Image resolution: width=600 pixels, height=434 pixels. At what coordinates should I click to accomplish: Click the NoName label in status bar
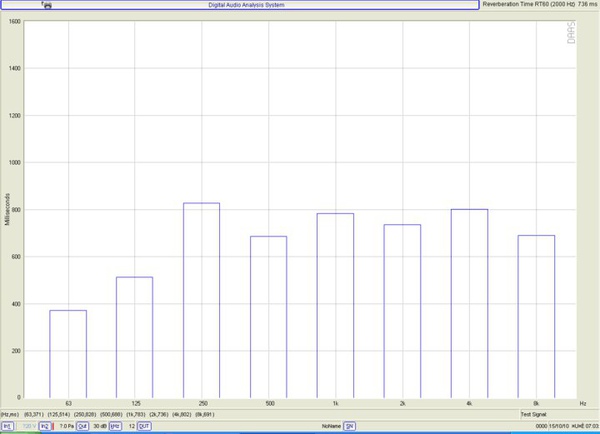331,426
